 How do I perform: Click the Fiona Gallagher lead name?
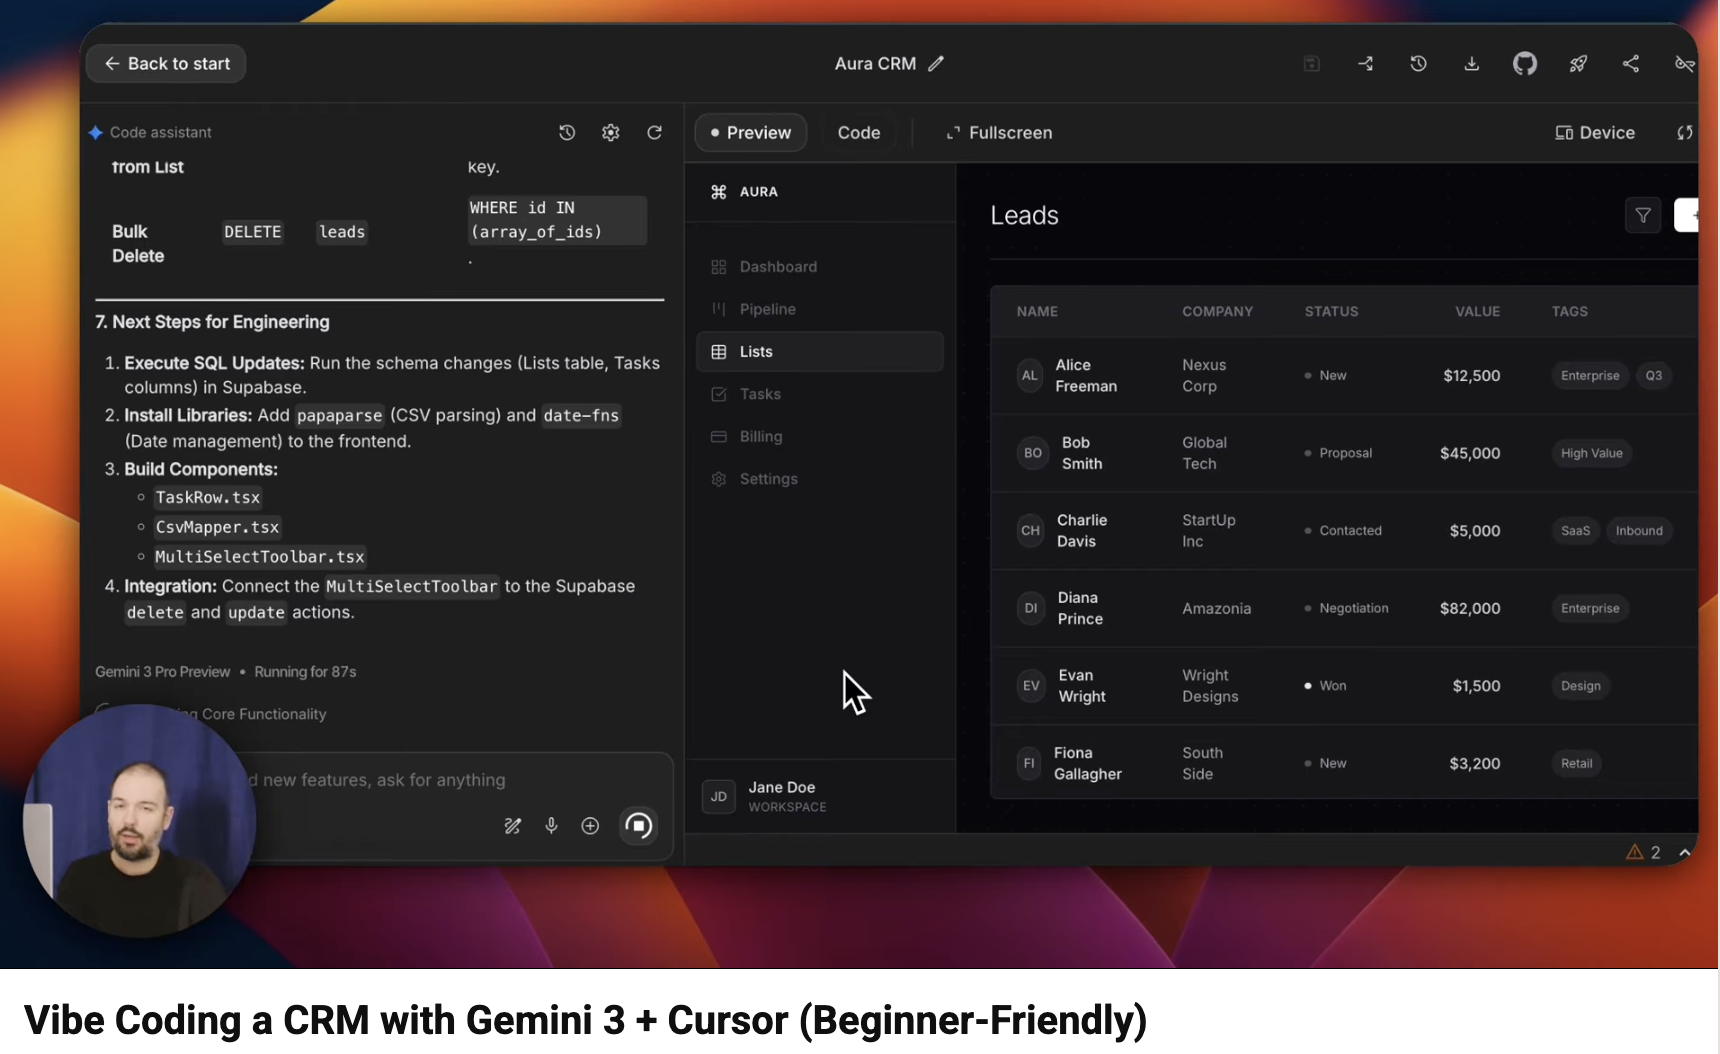pyautogui.click(x=1087, y=763)
